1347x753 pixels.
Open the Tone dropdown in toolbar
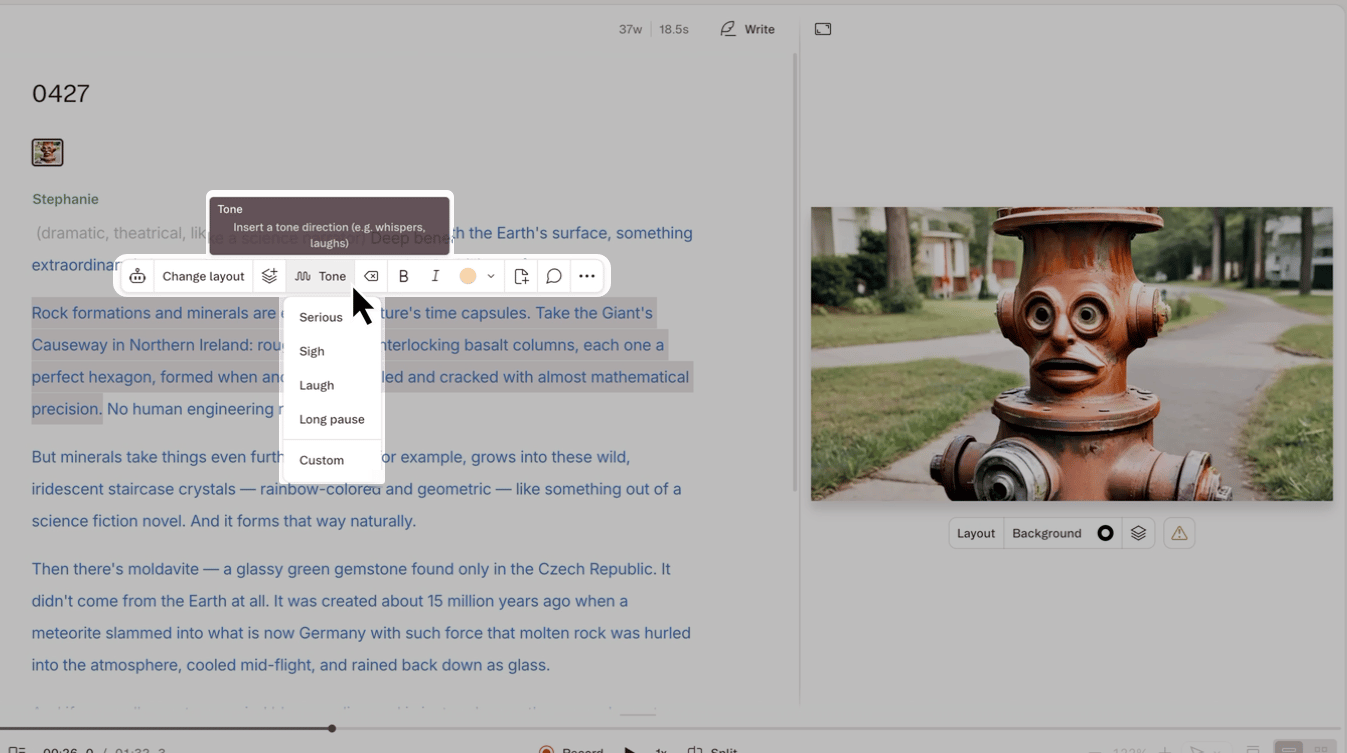click(x=321, y=276)
